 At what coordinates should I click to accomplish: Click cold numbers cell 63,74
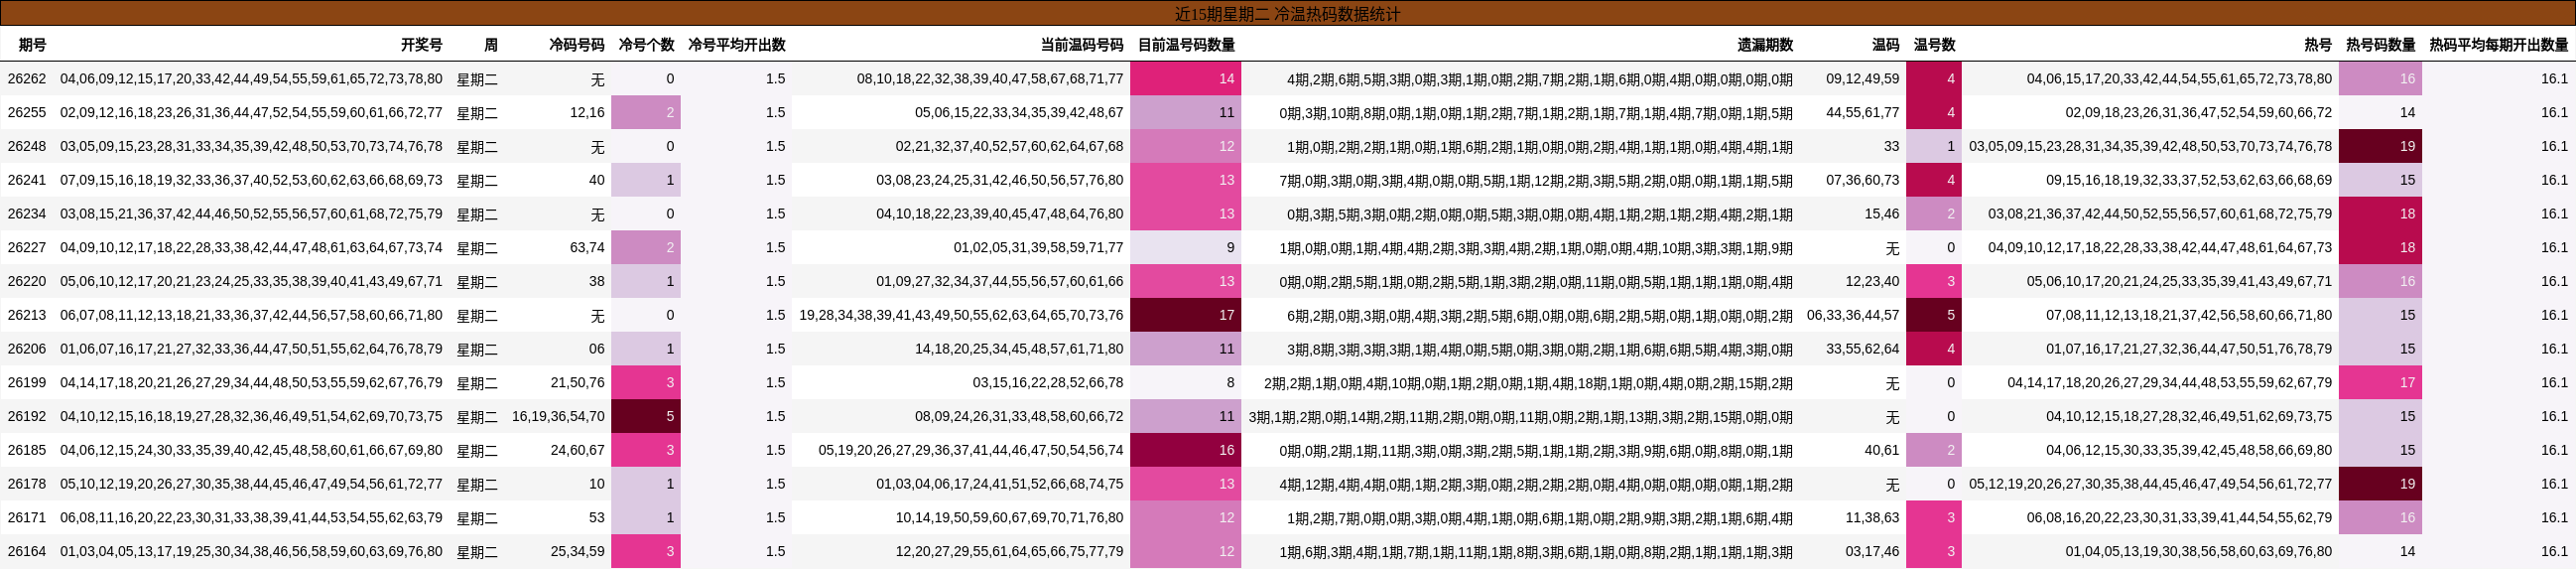click(587, 248)
